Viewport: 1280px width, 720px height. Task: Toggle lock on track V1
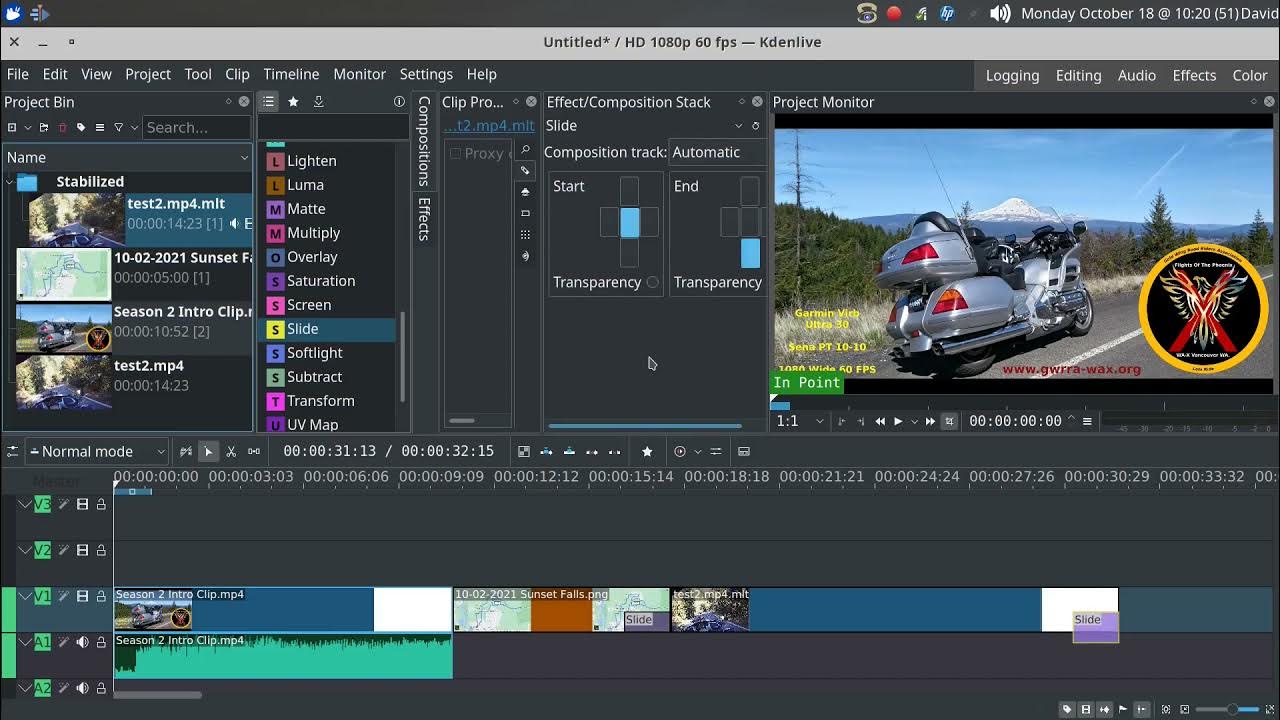coord(101,597)
